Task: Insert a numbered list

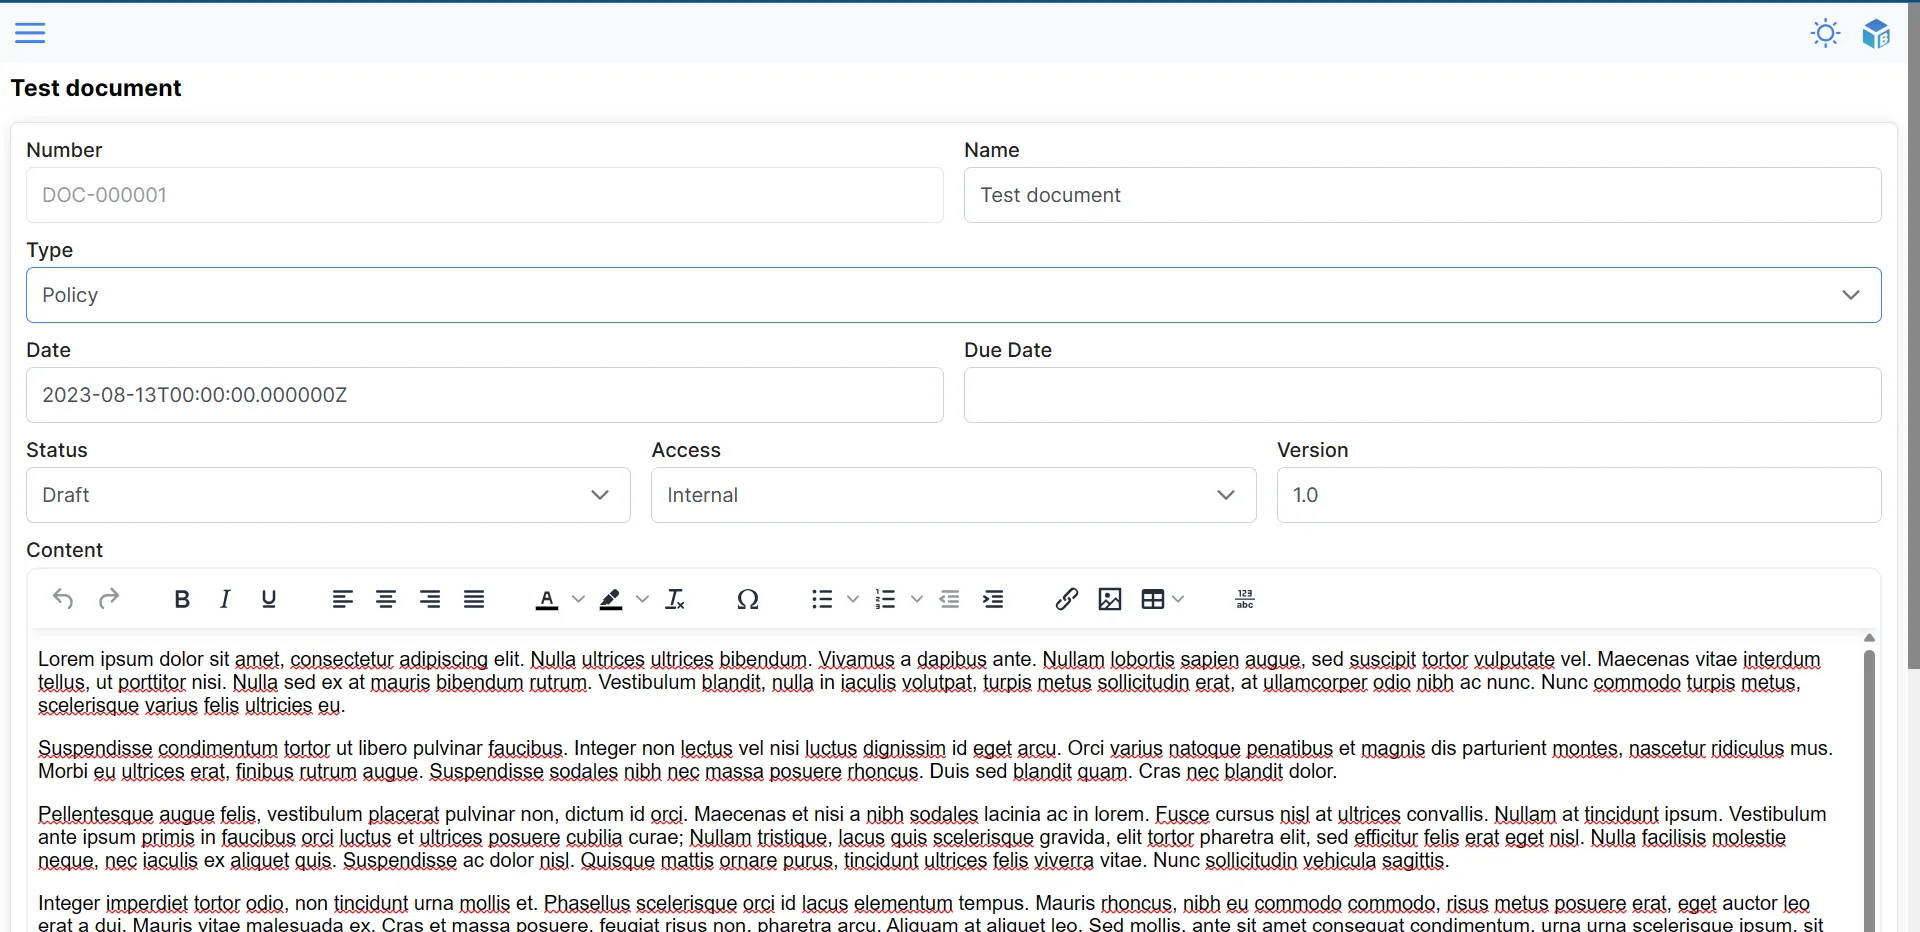Action: [885, 599]
